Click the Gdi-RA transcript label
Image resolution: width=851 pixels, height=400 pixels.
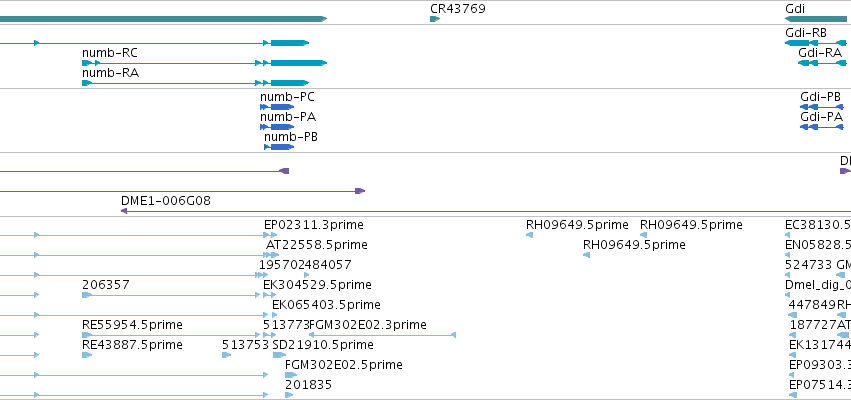[x=820, y=53]
